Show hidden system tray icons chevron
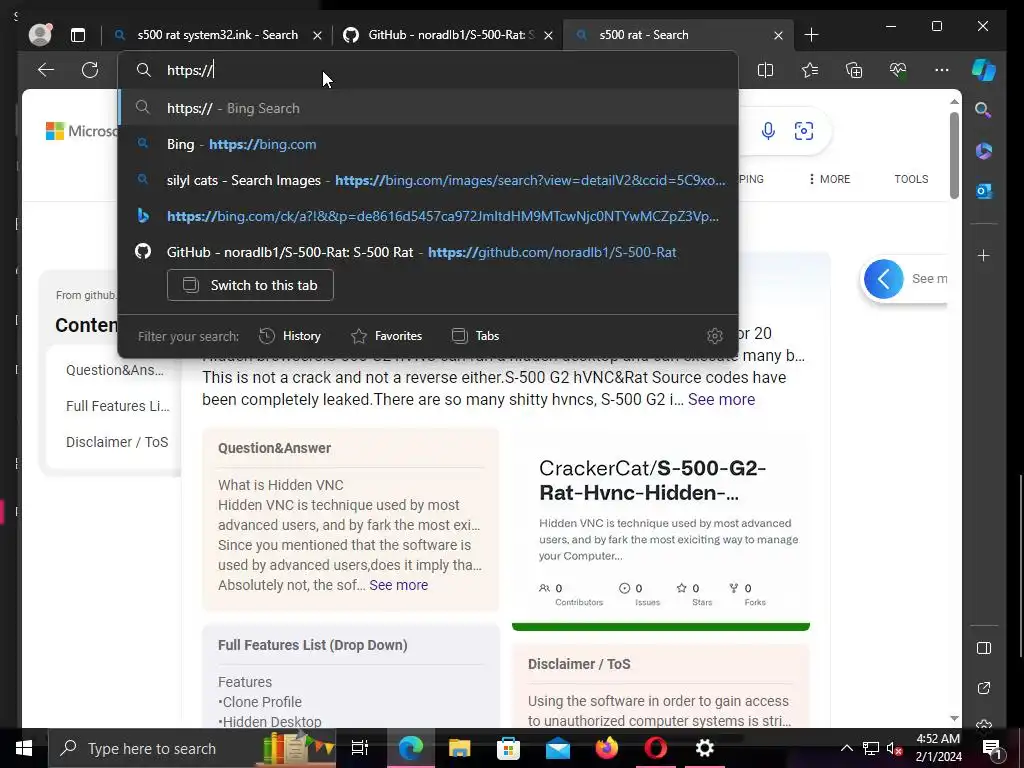Screen dimensions: 1024x768 tap(846, 748)
